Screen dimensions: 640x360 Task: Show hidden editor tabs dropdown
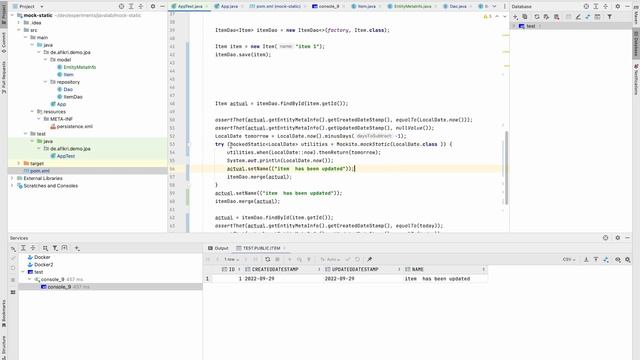click(x=494, y=7)
